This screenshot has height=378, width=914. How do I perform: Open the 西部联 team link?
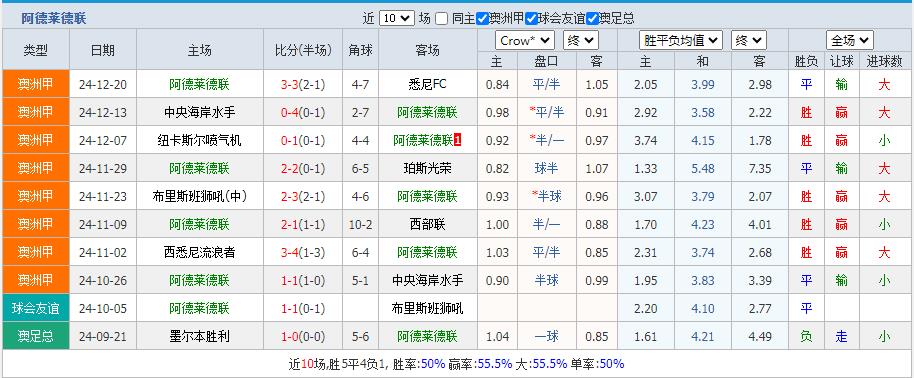coord(427,224)
